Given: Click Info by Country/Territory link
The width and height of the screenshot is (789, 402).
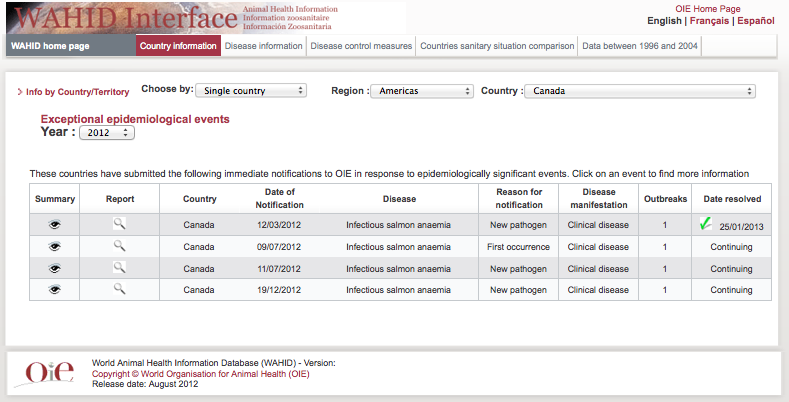Looking at the screenshot, I should 76,92.
